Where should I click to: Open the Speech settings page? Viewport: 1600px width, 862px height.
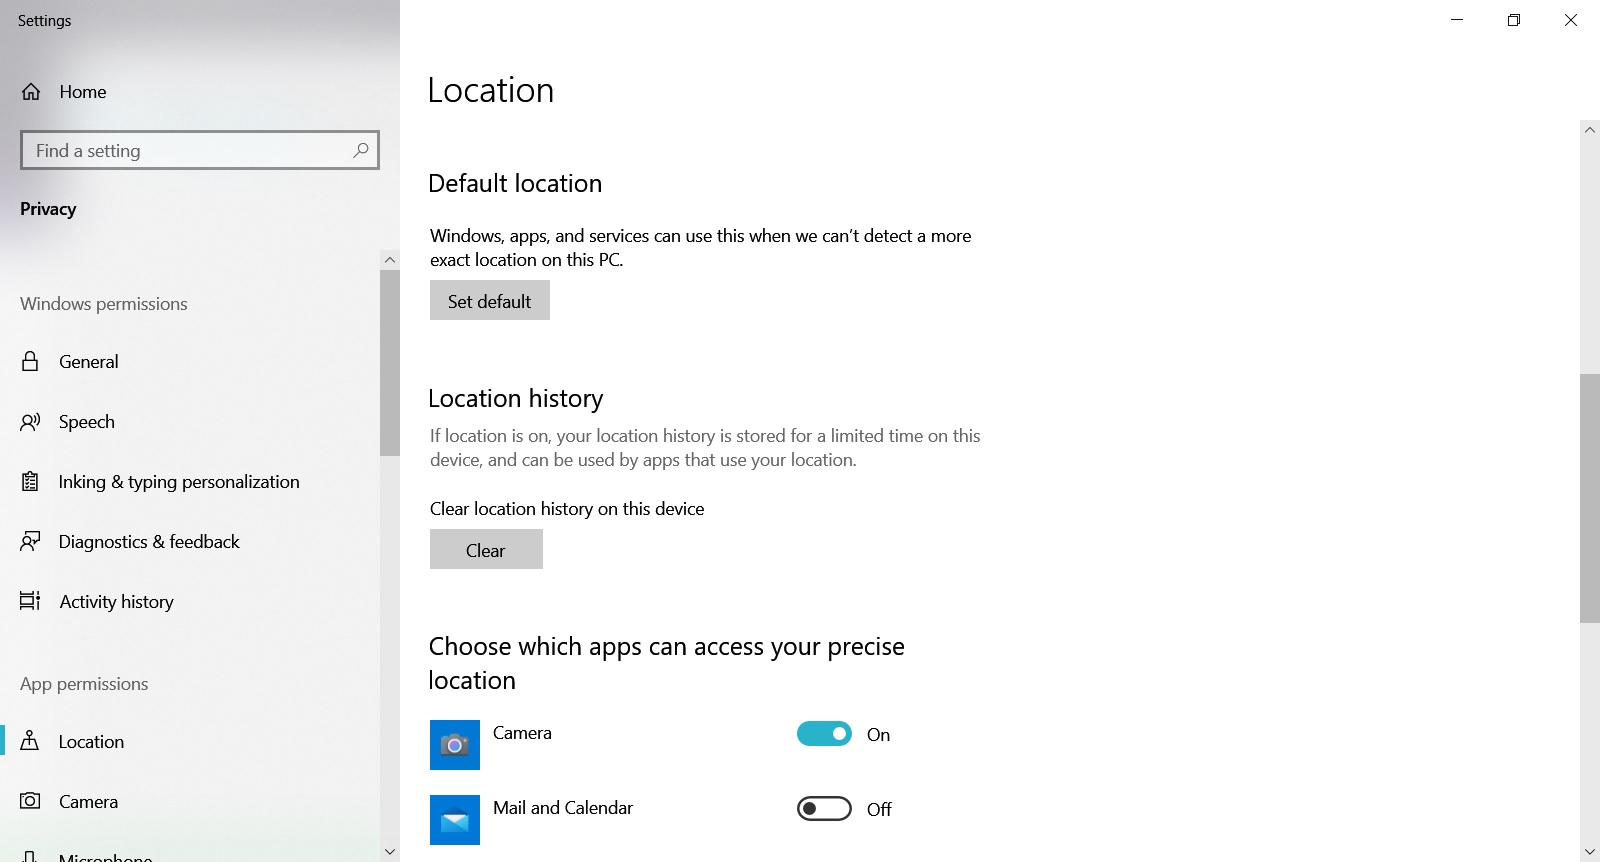(x=190, y=422)
